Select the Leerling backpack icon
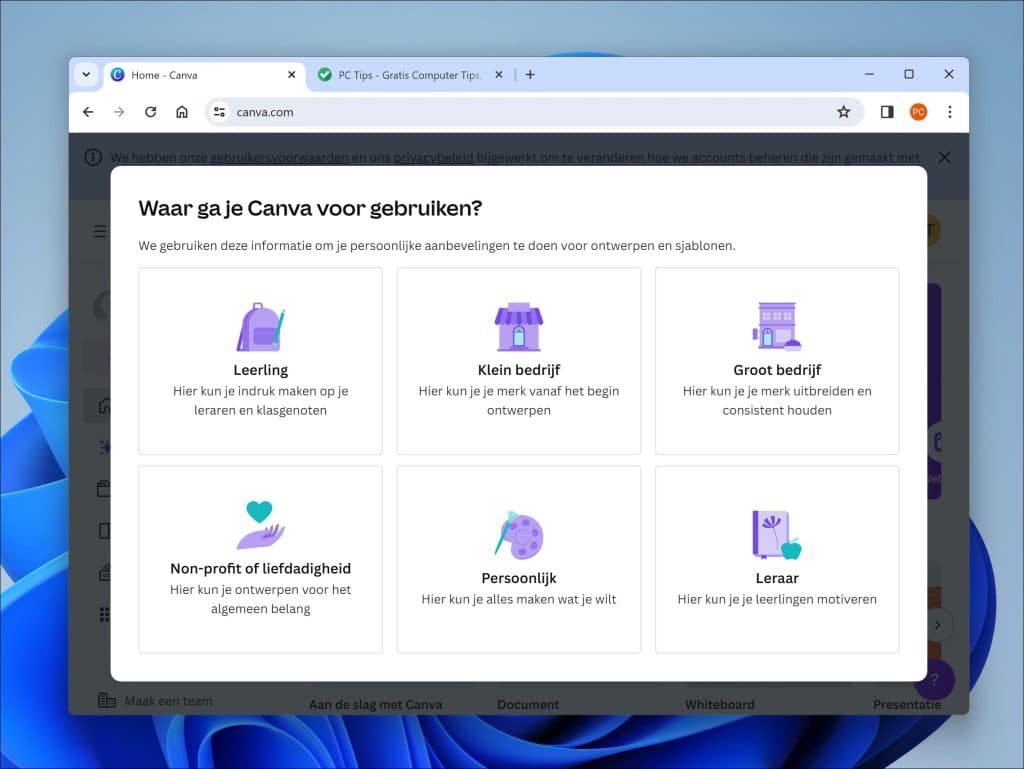The image size is (1024, 769). tap(261, 327)
